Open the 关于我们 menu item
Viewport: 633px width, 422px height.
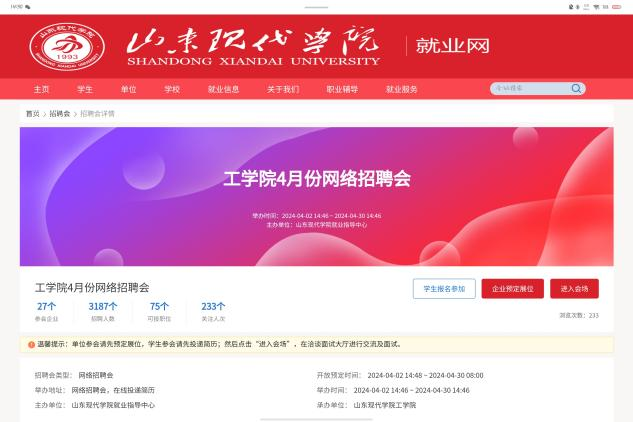pyautogui.click(x=283, y=89)
